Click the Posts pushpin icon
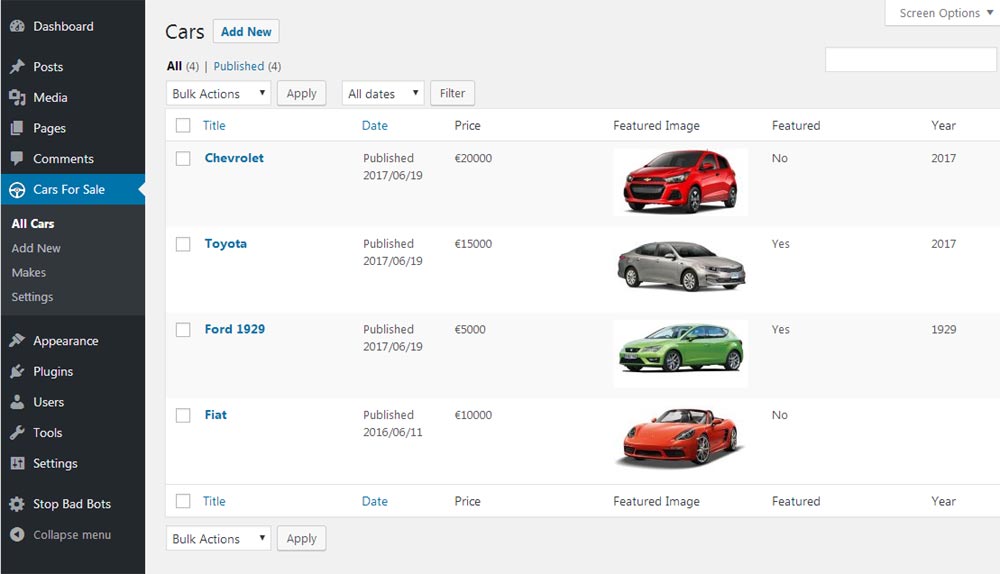The image size is (1000, 574). click(x=17, y=67)
